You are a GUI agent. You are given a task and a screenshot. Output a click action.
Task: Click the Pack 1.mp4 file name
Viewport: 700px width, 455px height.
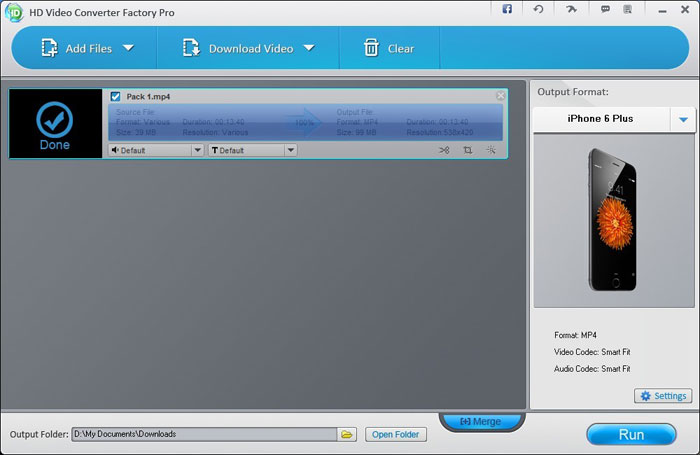click(x=148, y=97)
